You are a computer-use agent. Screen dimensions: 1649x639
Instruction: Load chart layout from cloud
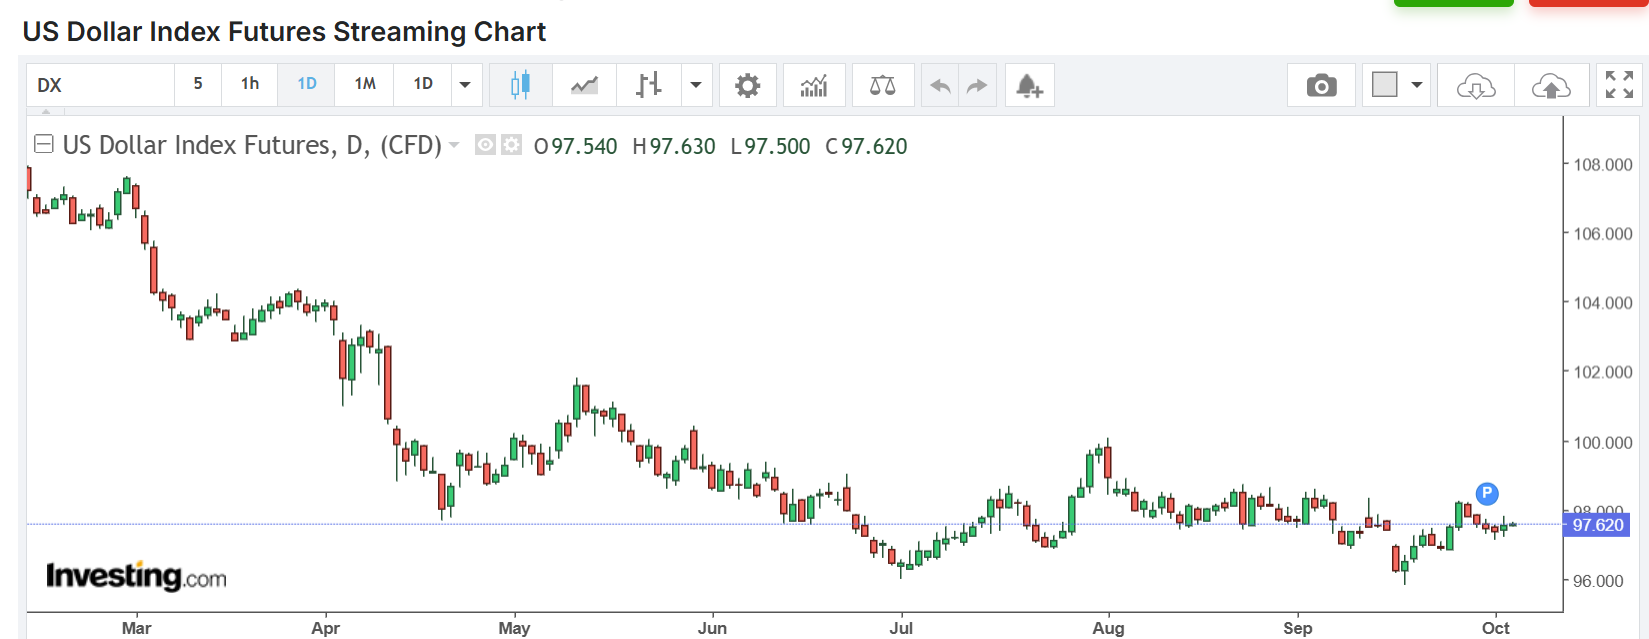coord(1475,85)
